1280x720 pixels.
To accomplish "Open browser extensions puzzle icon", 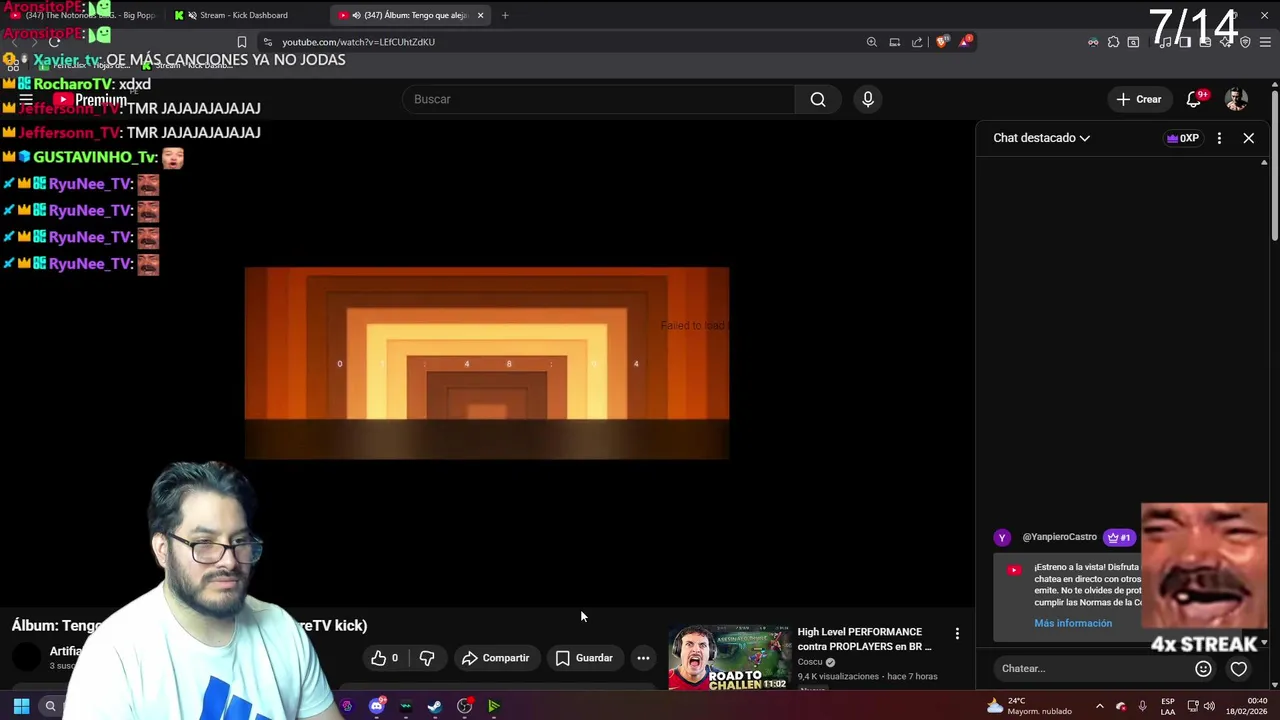I will (1113, 42).
